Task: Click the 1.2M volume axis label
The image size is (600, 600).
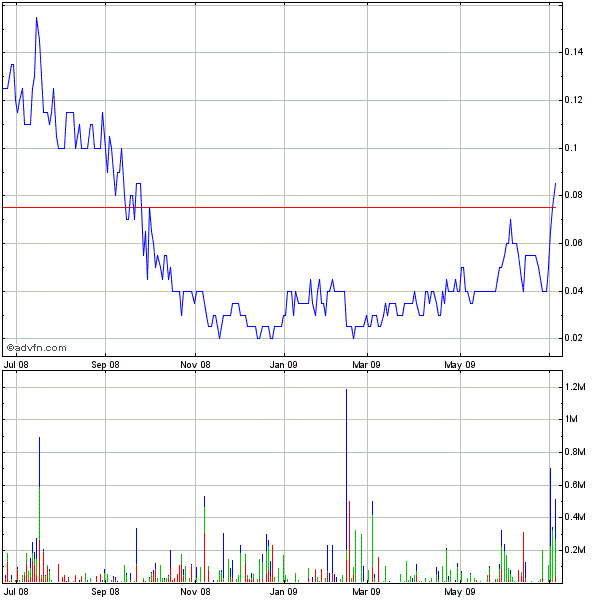Action: 573,386
